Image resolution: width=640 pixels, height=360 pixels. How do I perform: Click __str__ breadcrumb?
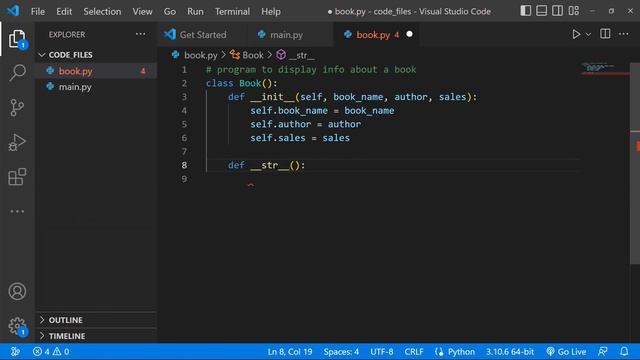pos(296,55)
